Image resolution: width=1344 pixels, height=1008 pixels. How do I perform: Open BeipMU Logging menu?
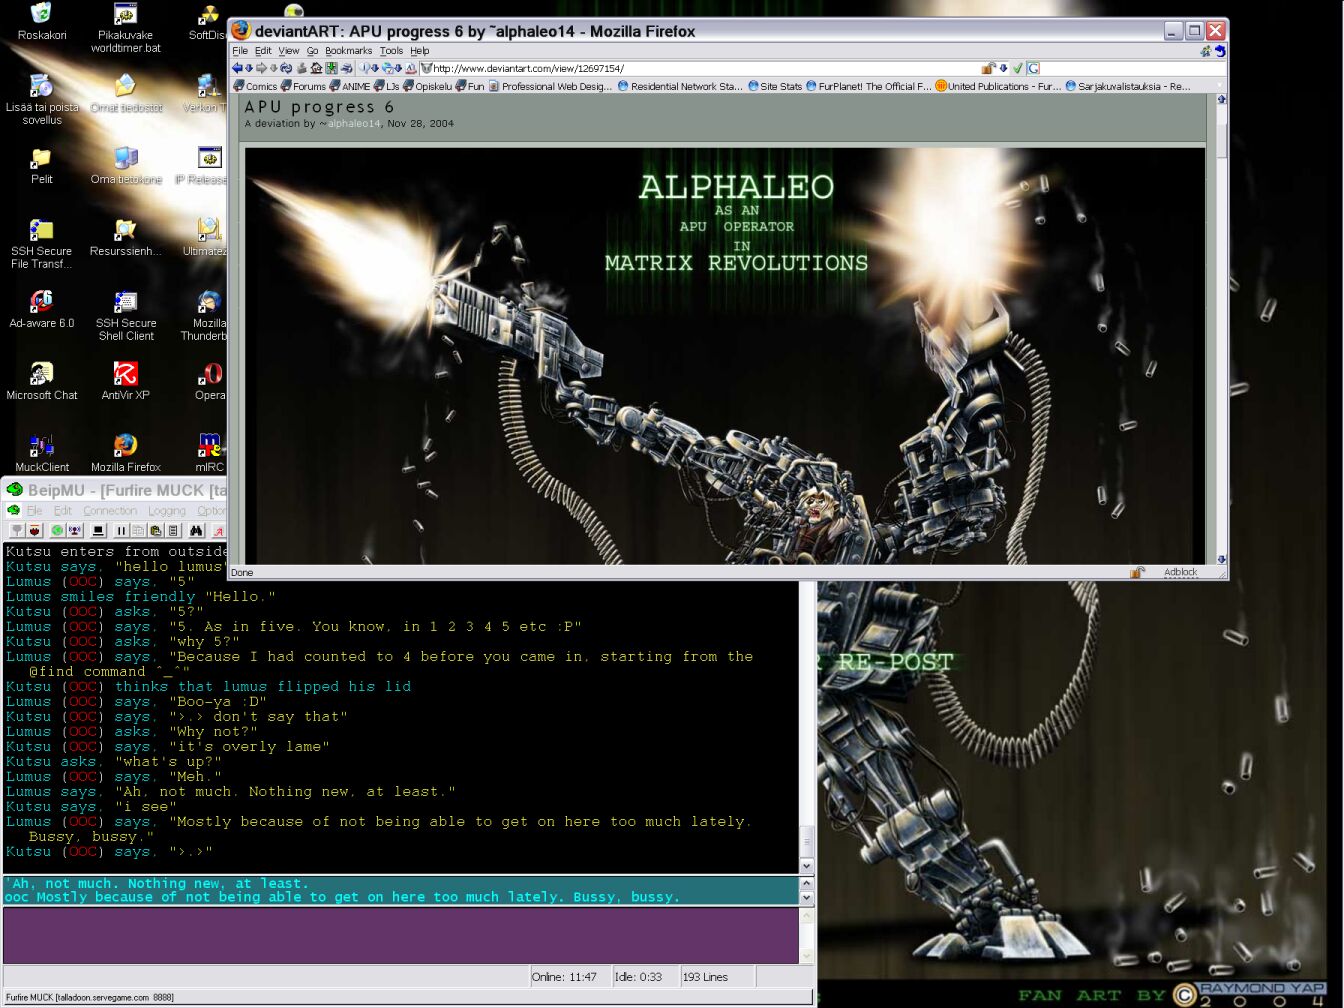[167, 510]
